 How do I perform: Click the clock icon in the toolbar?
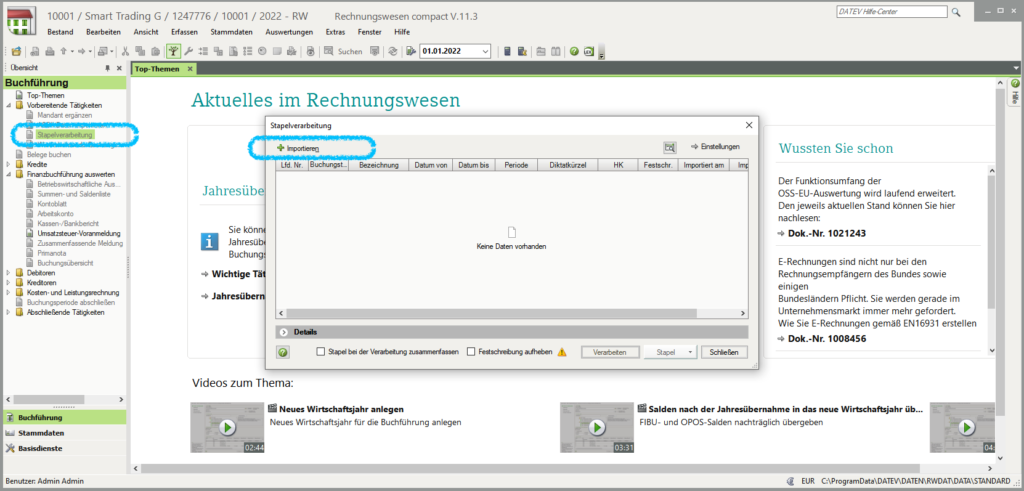pyautogui.click(x=262, y=51)
